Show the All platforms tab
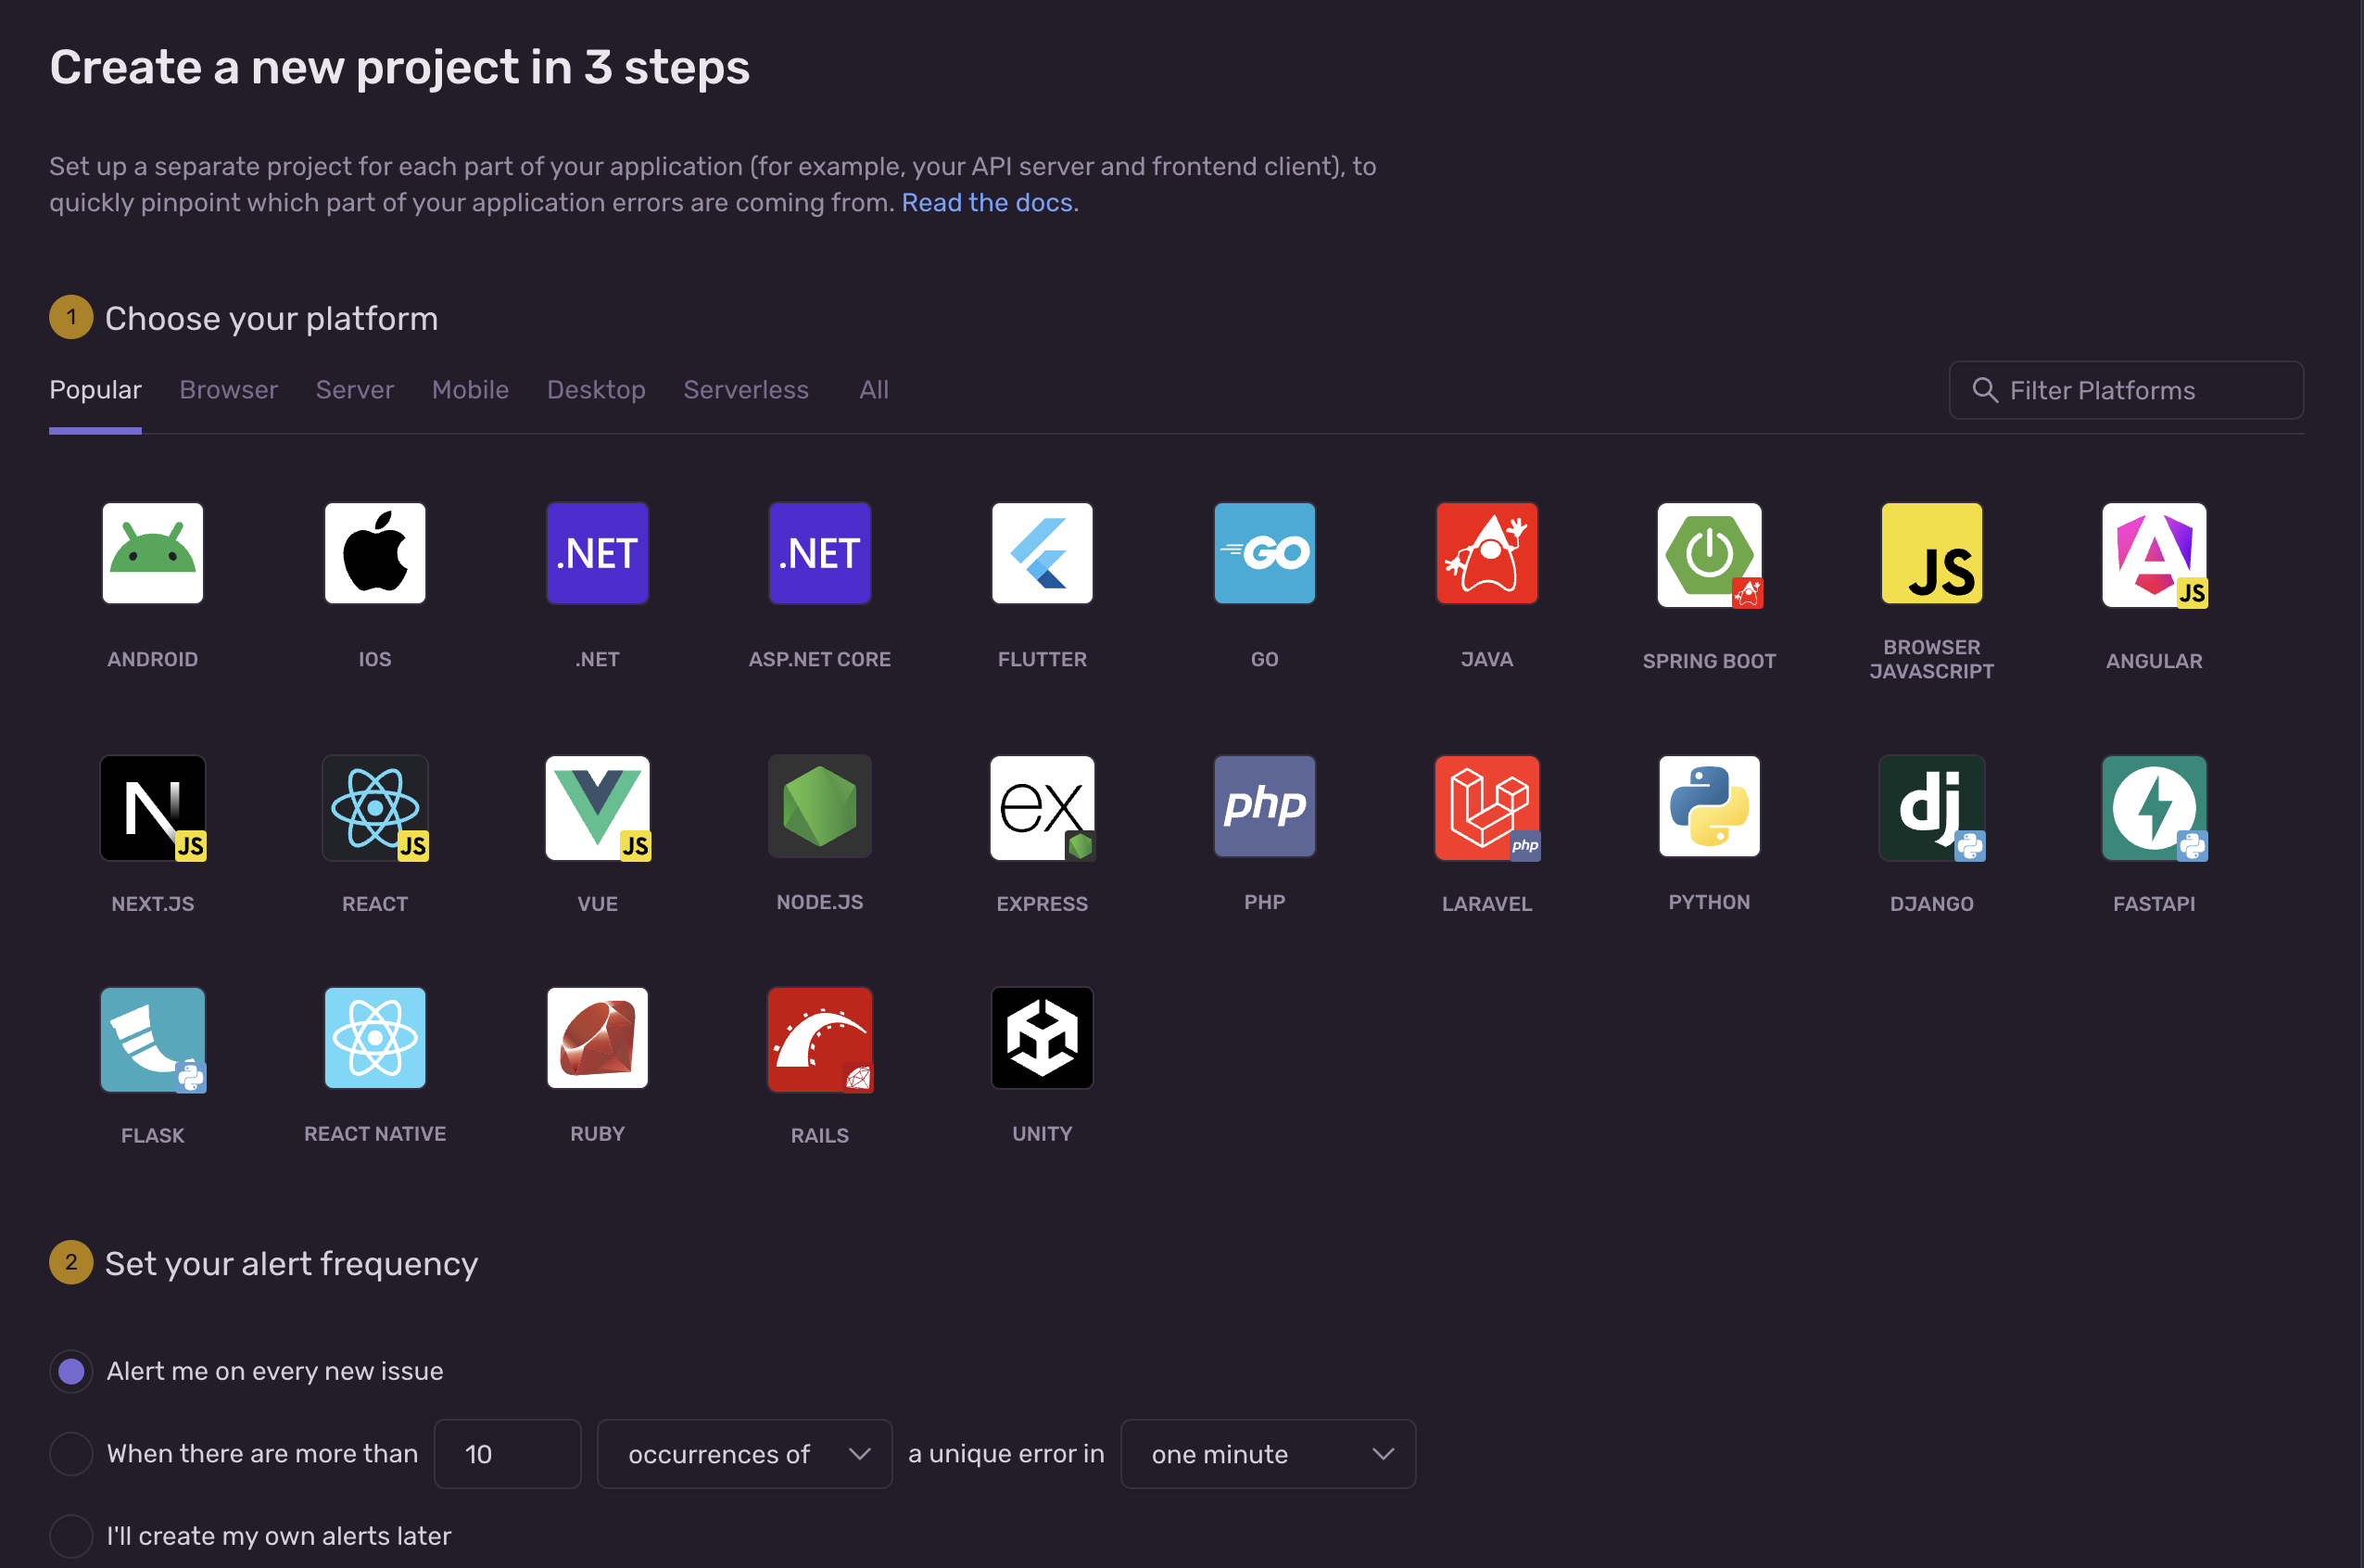 tap(873, 390)
